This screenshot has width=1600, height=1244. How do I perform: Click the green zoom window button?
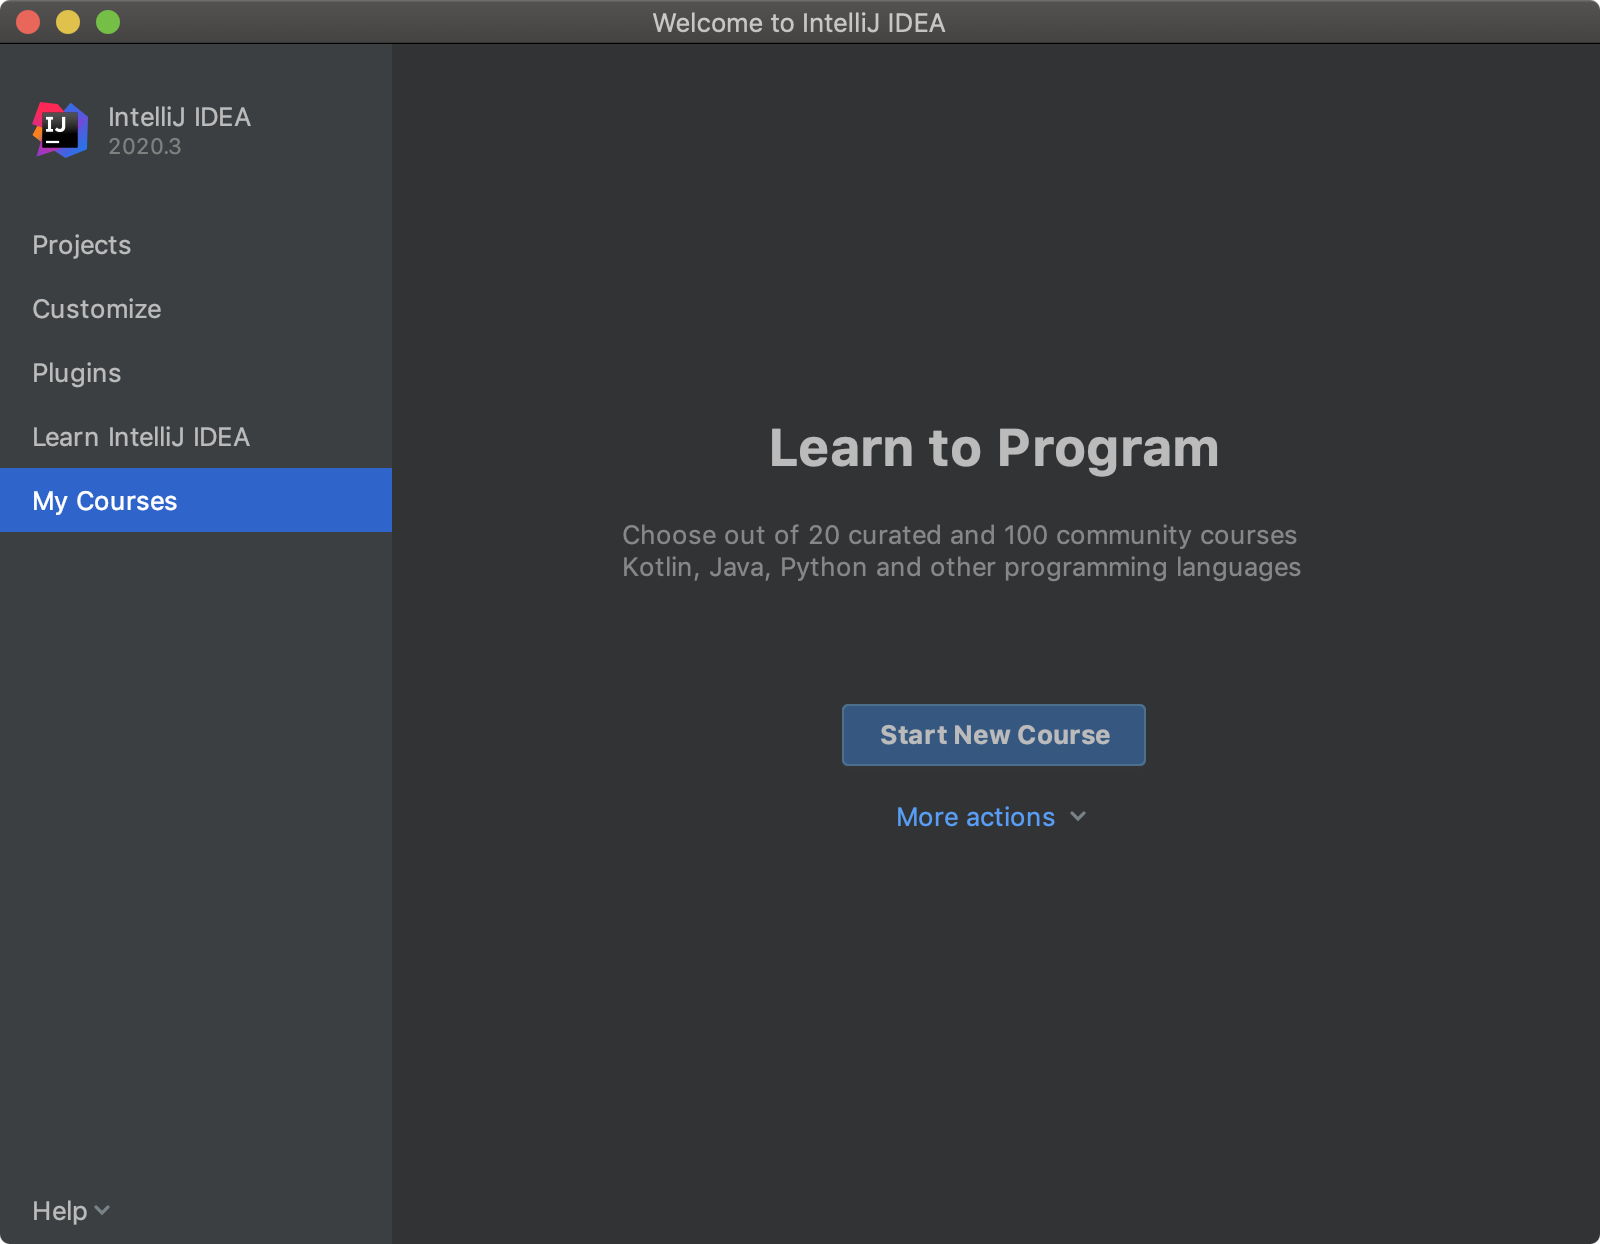108,22
